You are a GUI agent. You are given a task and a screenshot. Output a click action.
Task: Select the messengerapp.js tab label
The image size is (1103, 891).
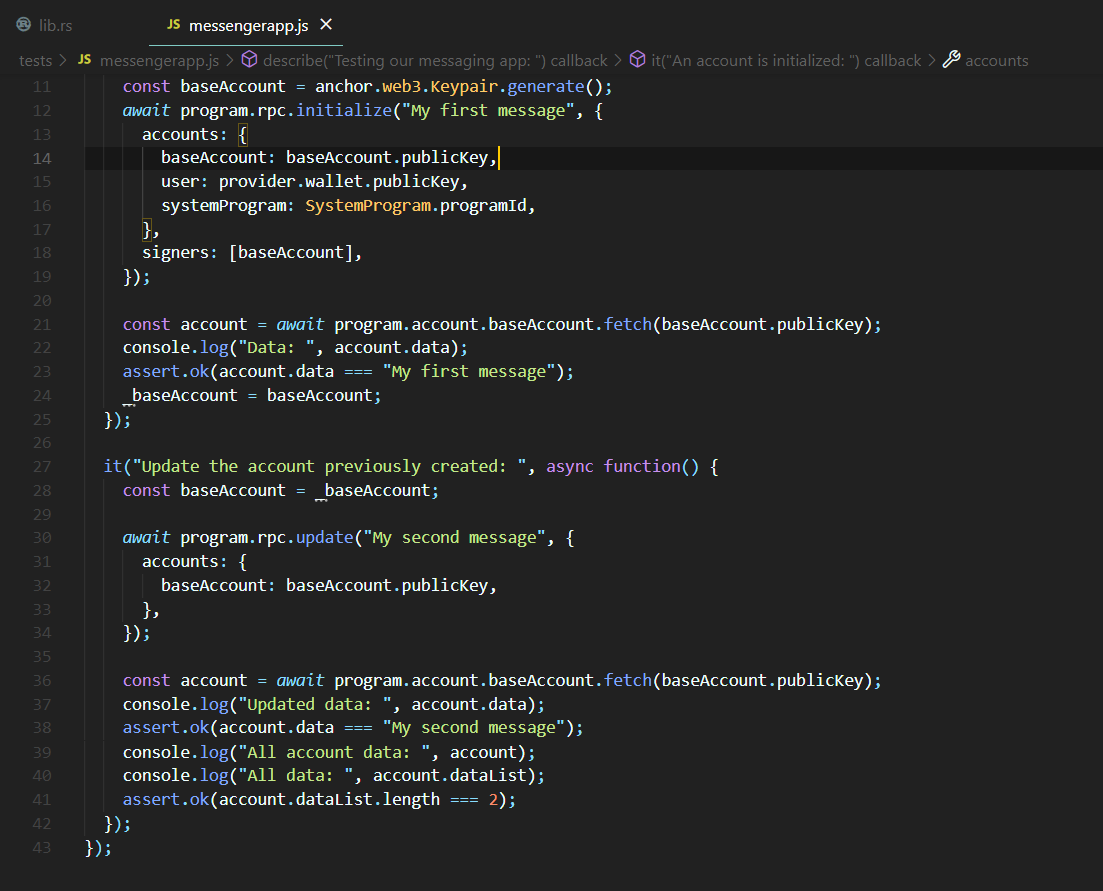tap(247, 25)
